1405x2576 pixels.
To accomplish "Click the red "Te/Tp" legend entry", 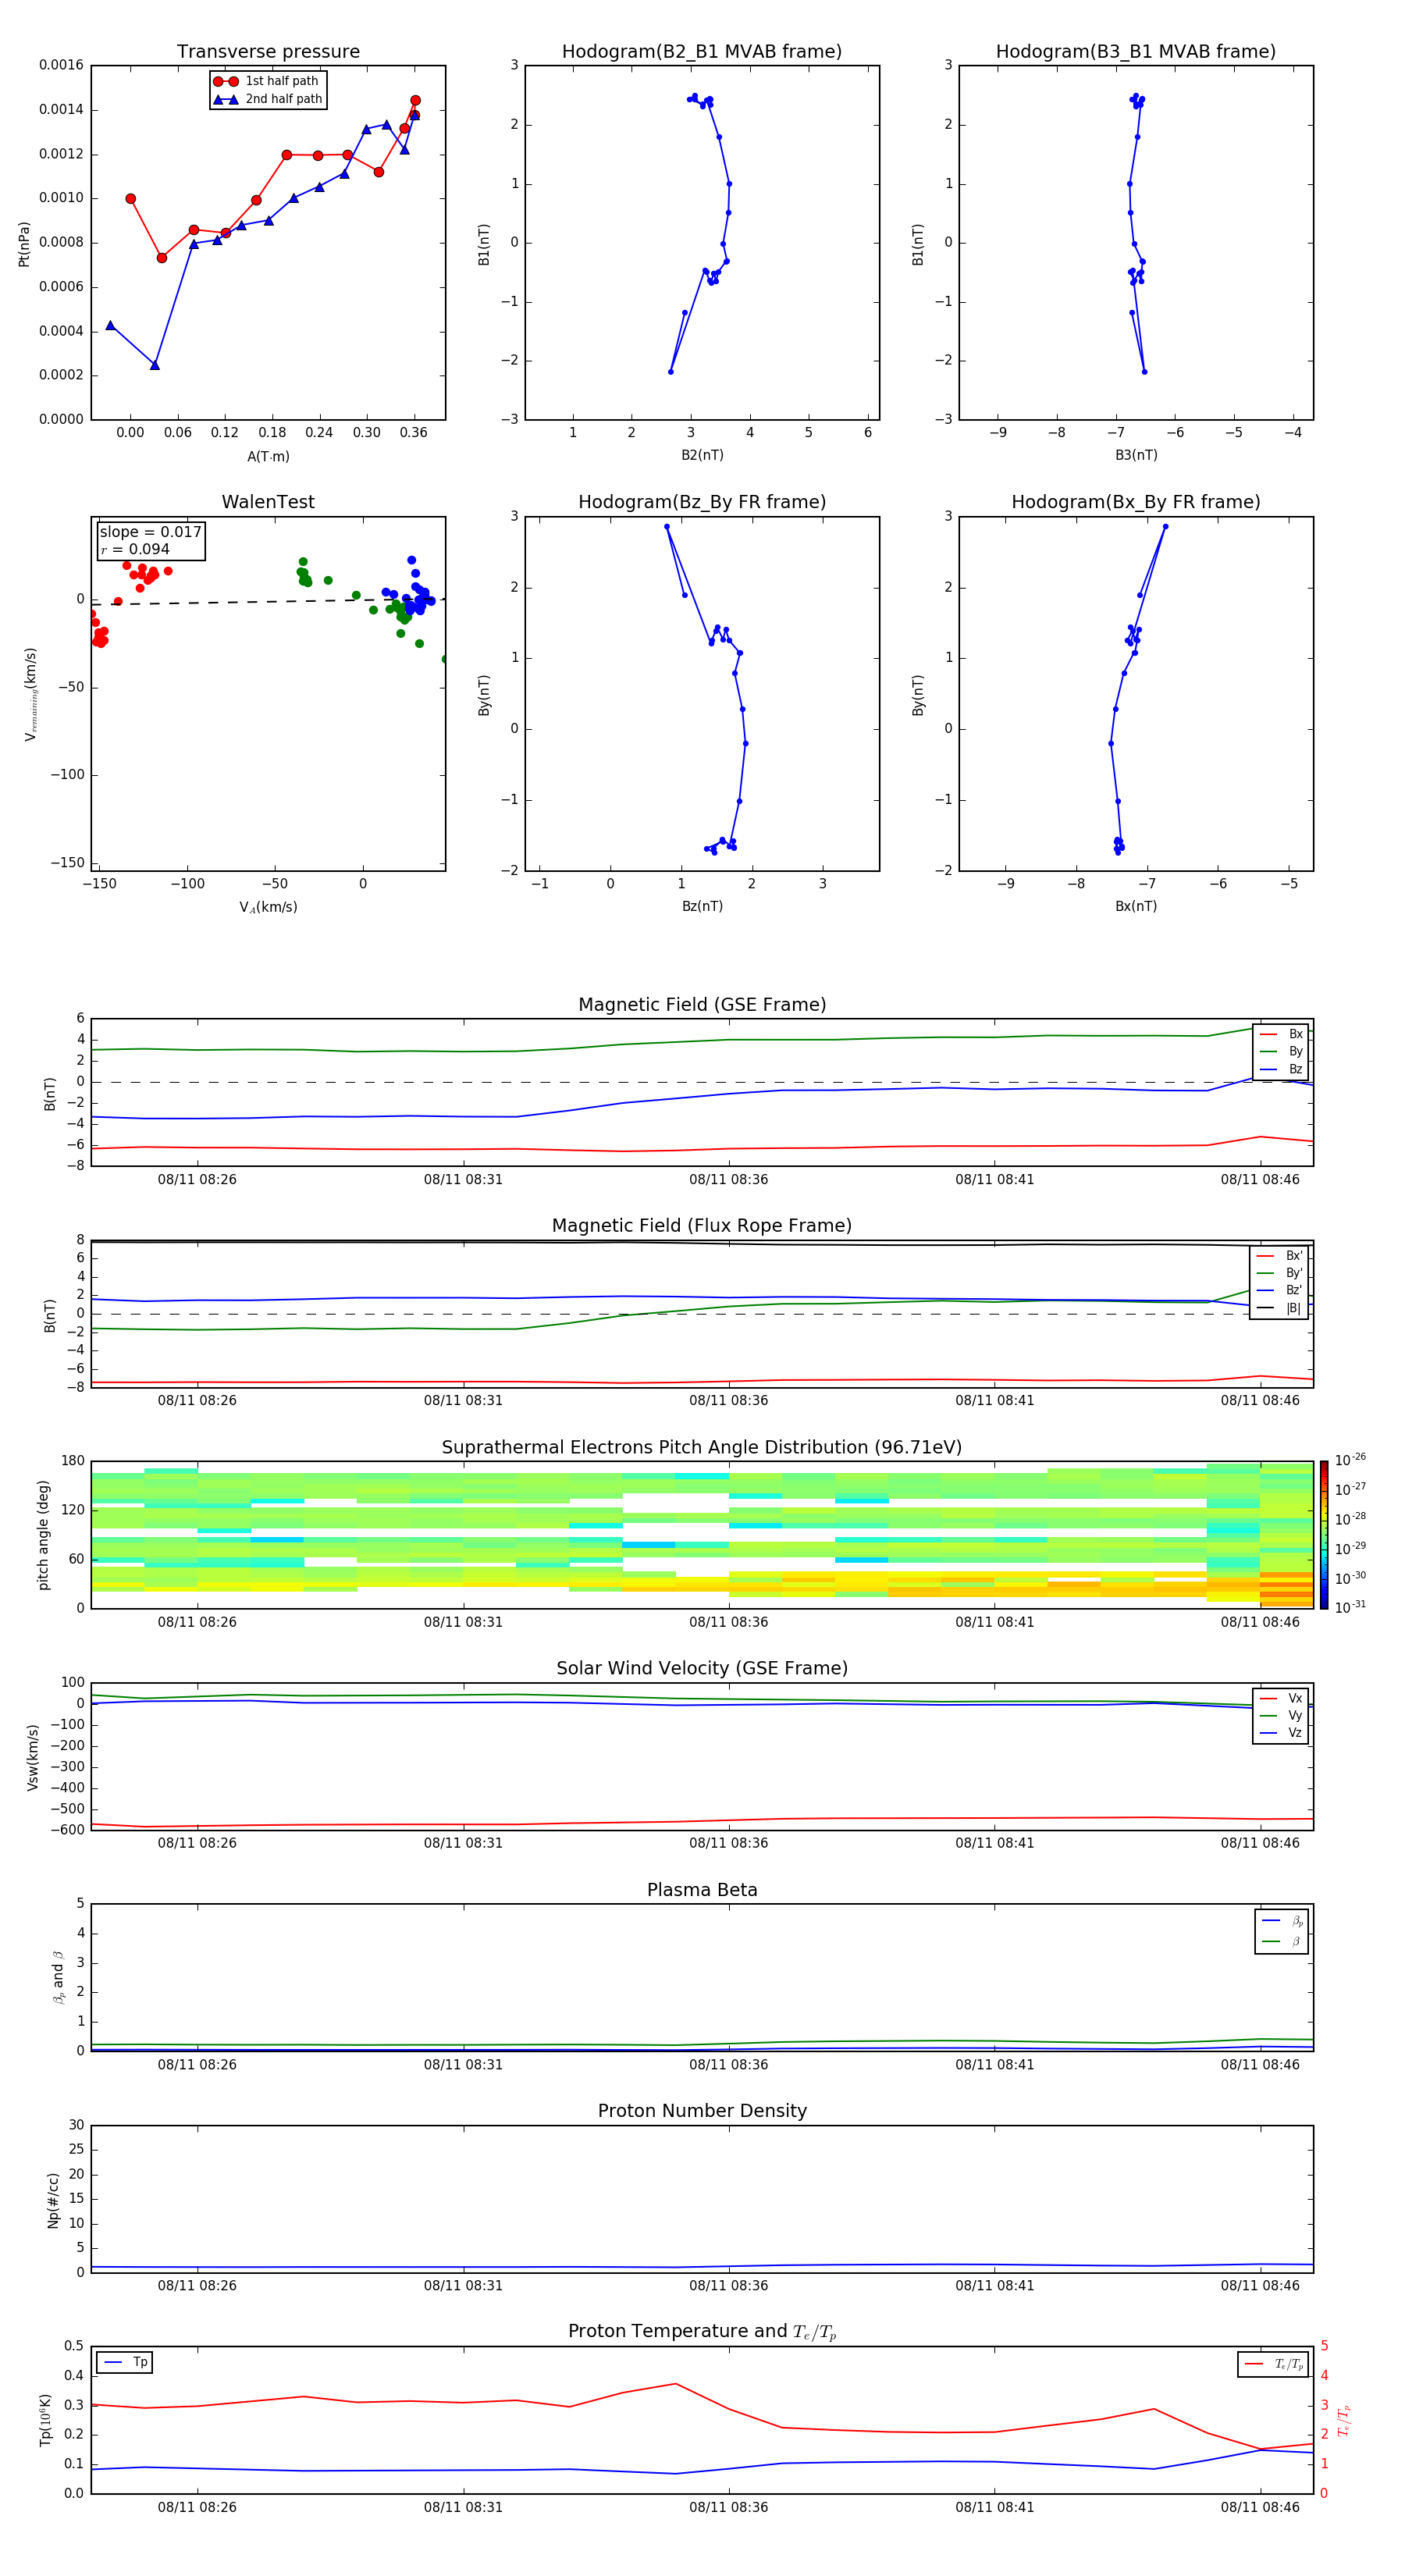I will (x=1273, y=2364).
